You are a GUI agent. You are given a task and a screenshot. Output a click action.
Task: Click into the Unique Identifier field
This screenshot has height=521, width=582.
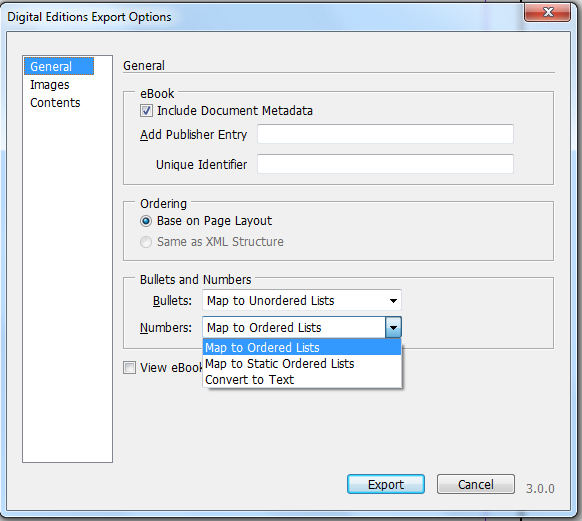(x=385, y=164)
